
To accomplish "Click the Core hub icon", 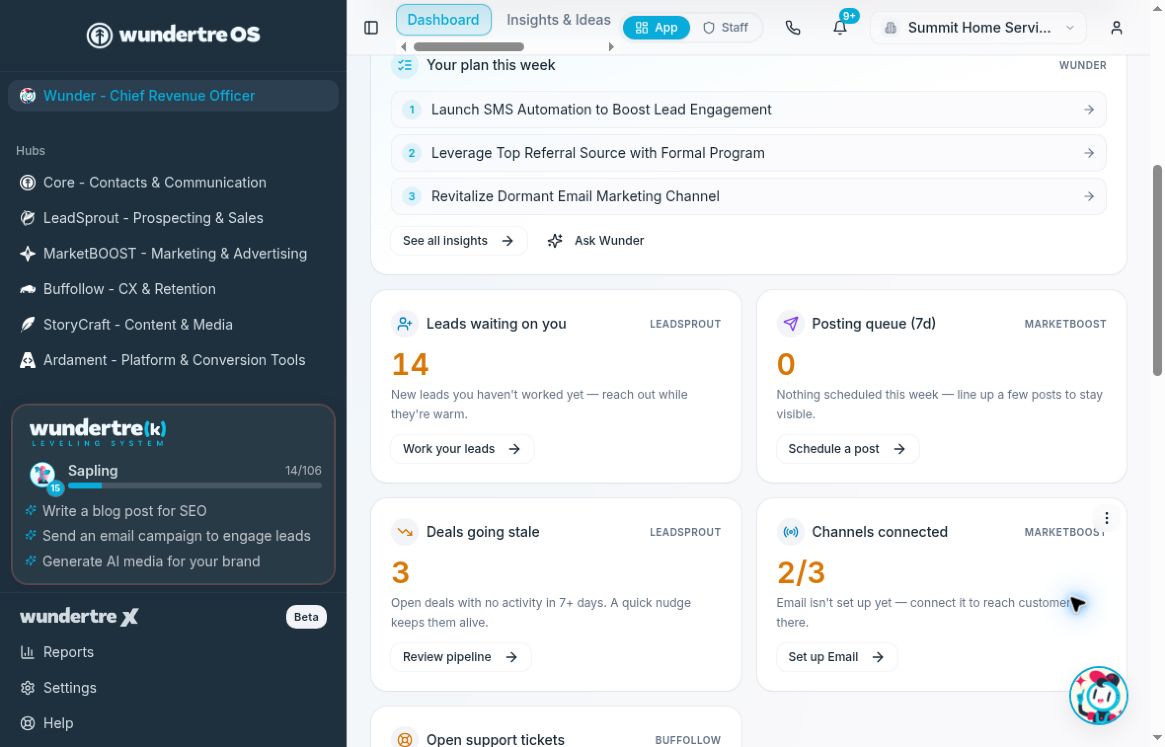I will coord(27,183).
